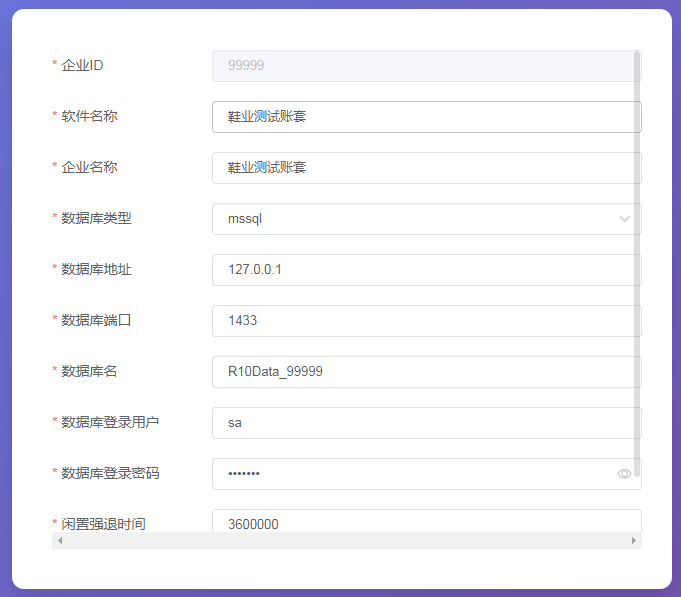The image size is (681, 597).
Task: Click the vertical scrollbar thumb
Action: [x=637, y=250]
